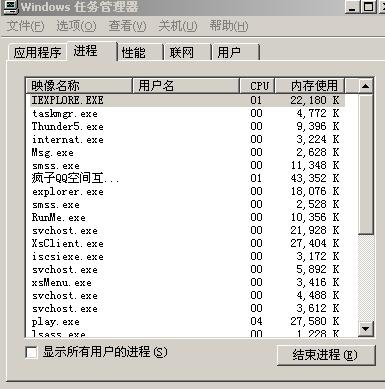Click the scrollbar down arrow
The height and width of the screenshot is (389, 385).
click(366, 329)
